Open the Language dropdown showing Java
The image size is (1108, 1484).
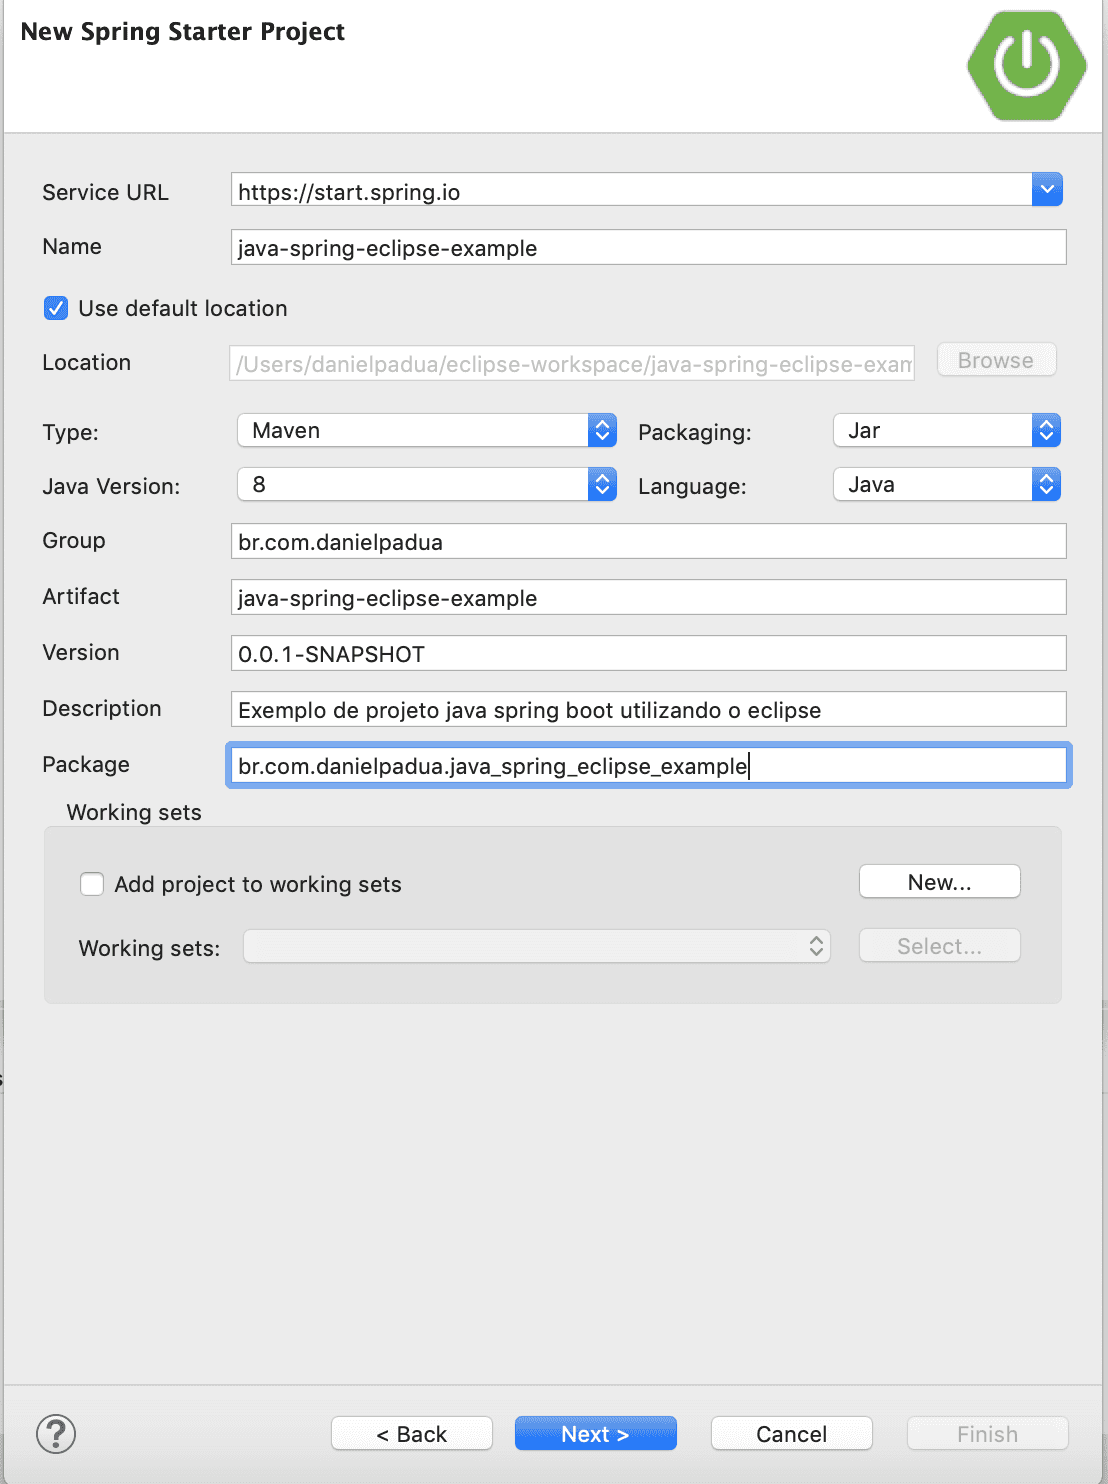[940, 484]
